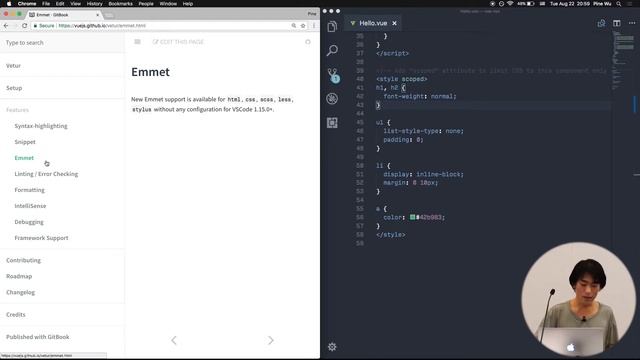Reload the Chrome page
The height and width of the screenshot is (360, 640).
click(24, 25)
